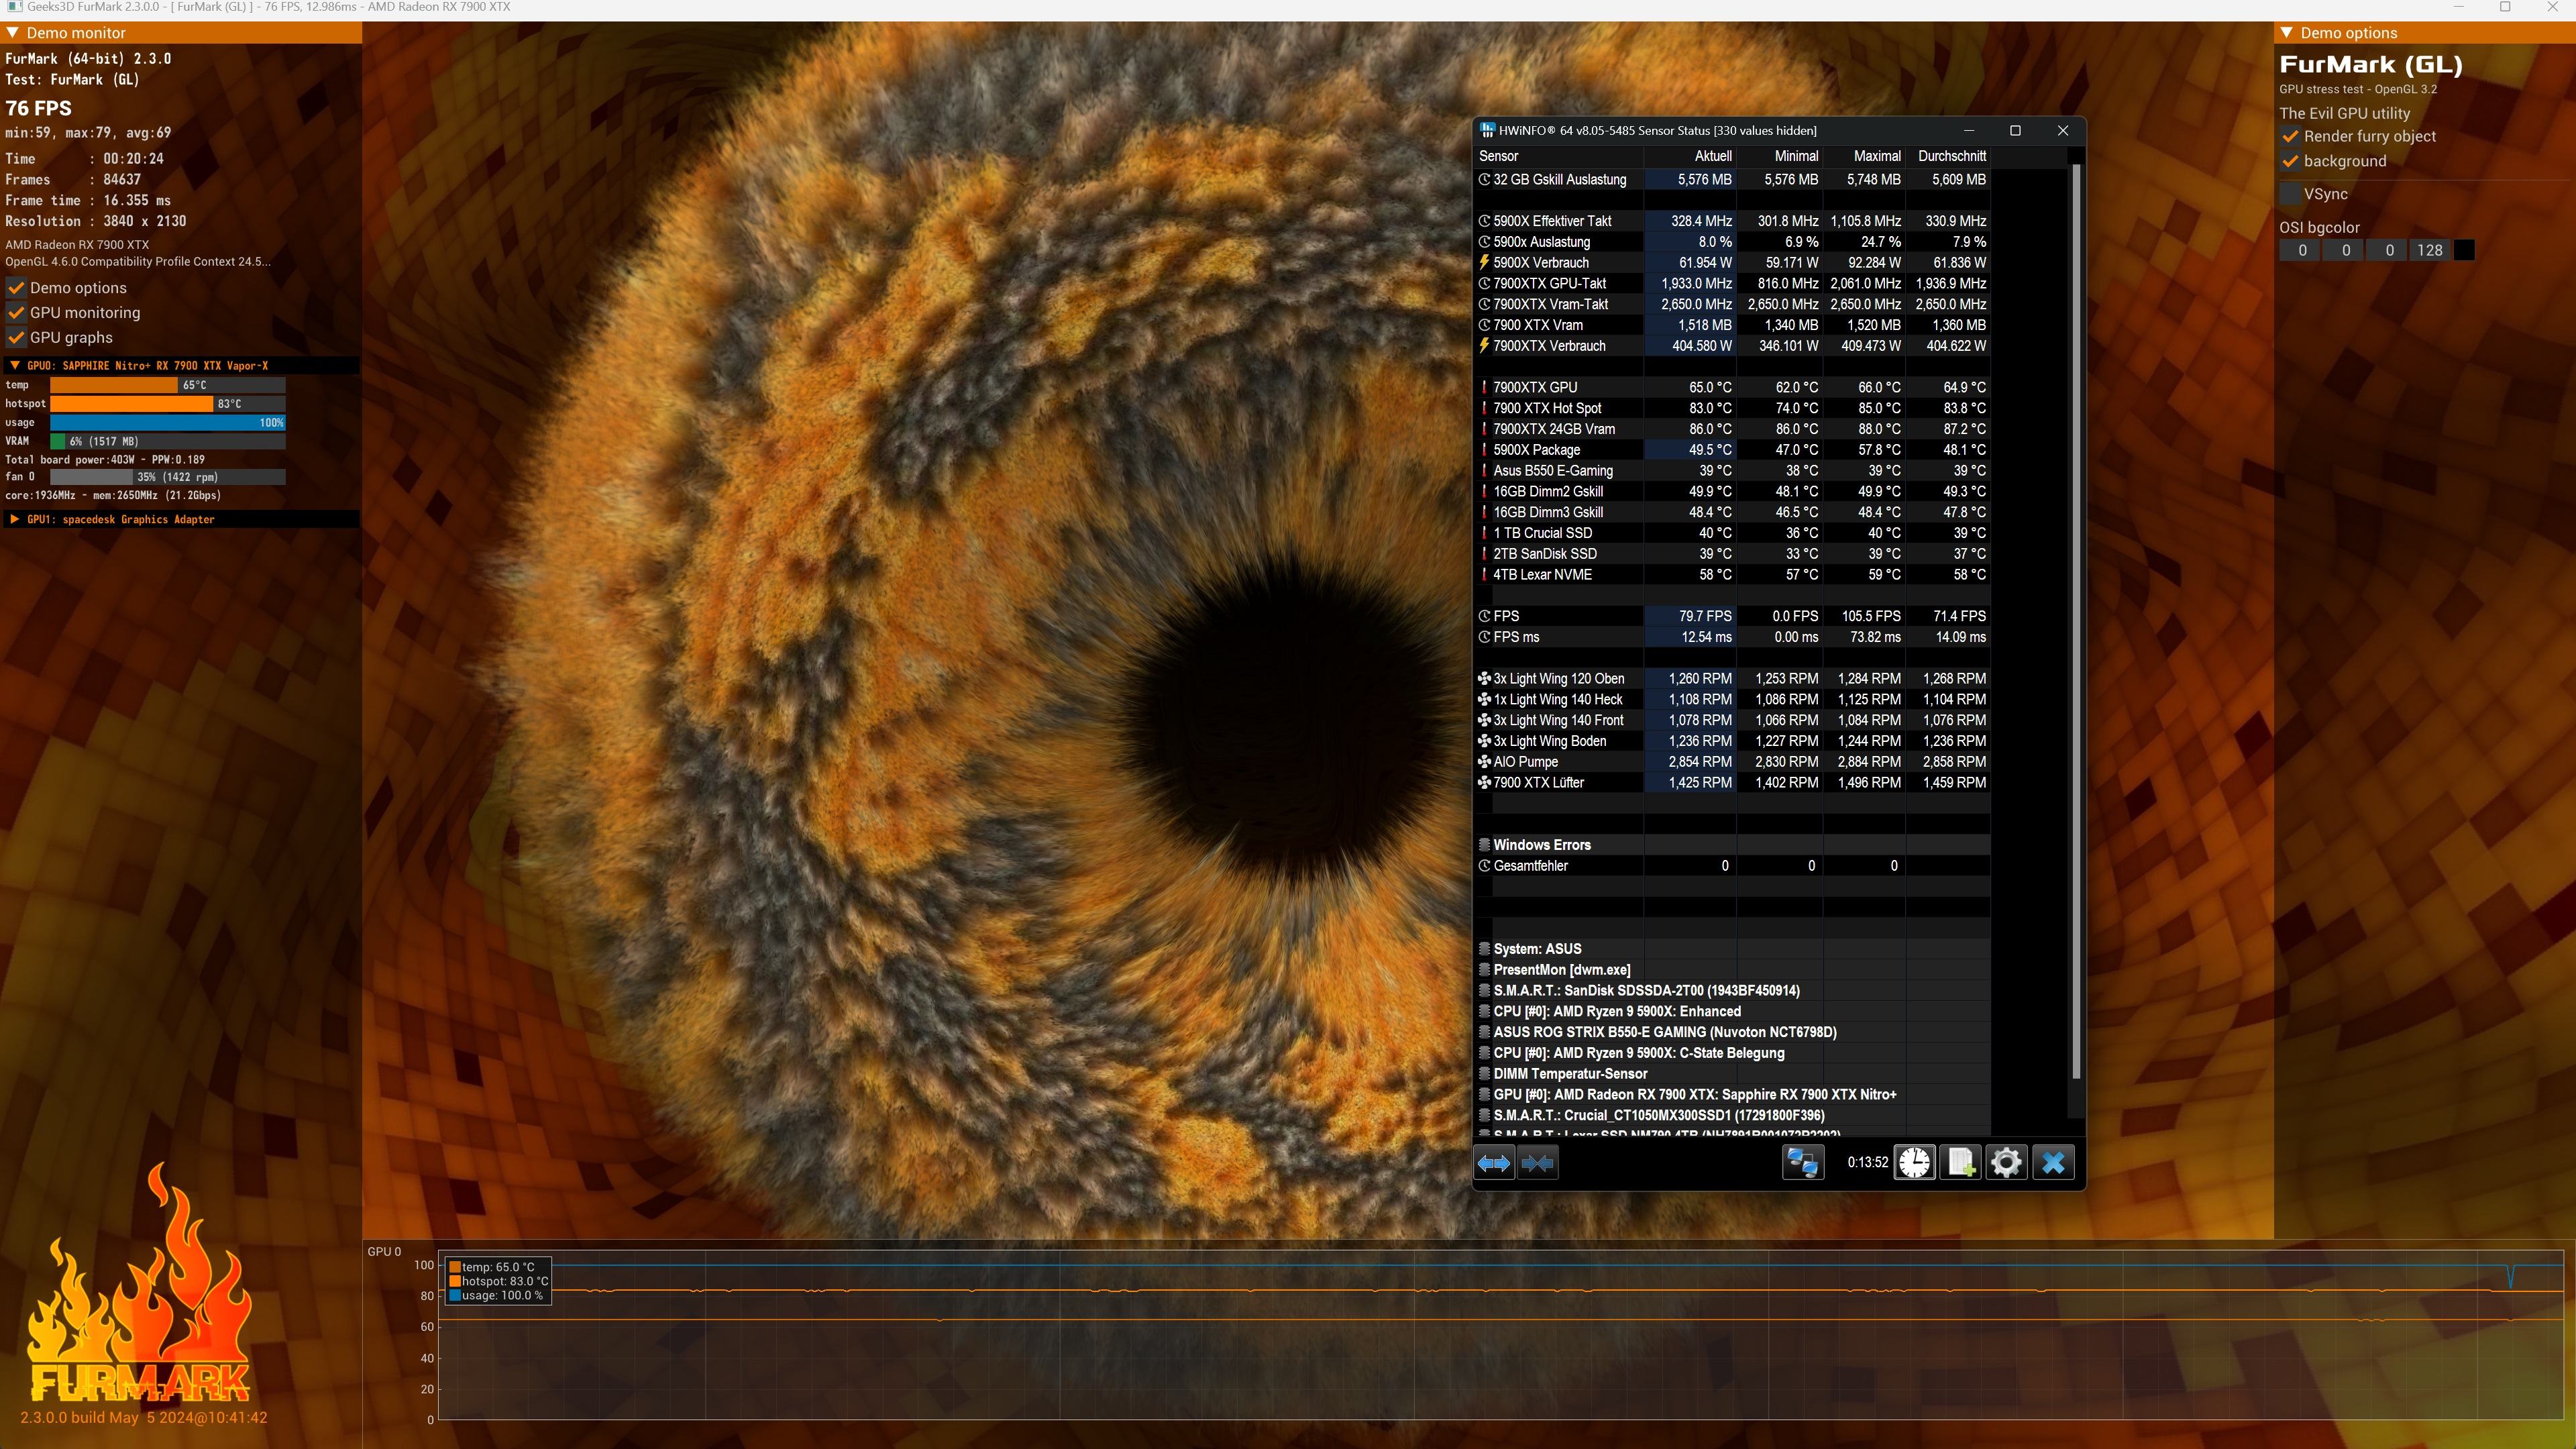The image size is (2576, 1449).
Task: Expand GPU1 spacedesk Graphics Adapter section
Action: click(x=15, y=520)
